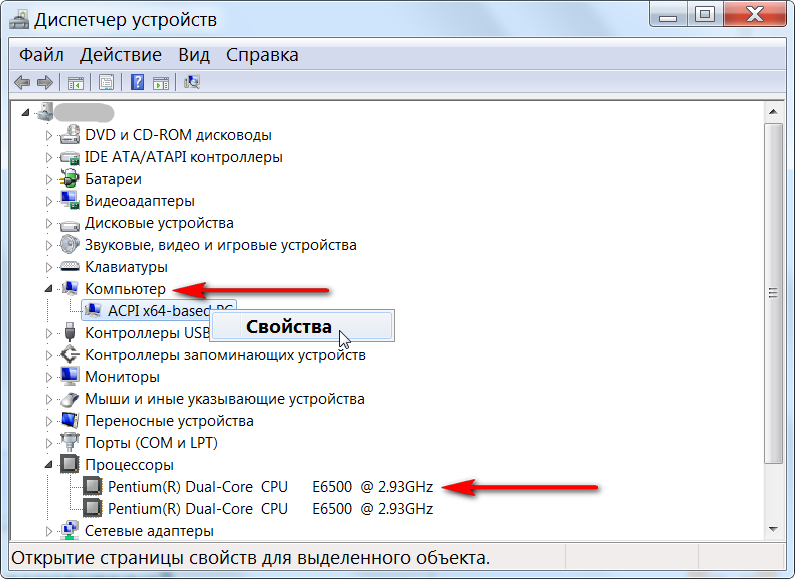The width and height of the screenshot is (795, 579).
Task: Click the Show/Hide console tree icon
Action: pyautogui.click(x=76, y=83)
